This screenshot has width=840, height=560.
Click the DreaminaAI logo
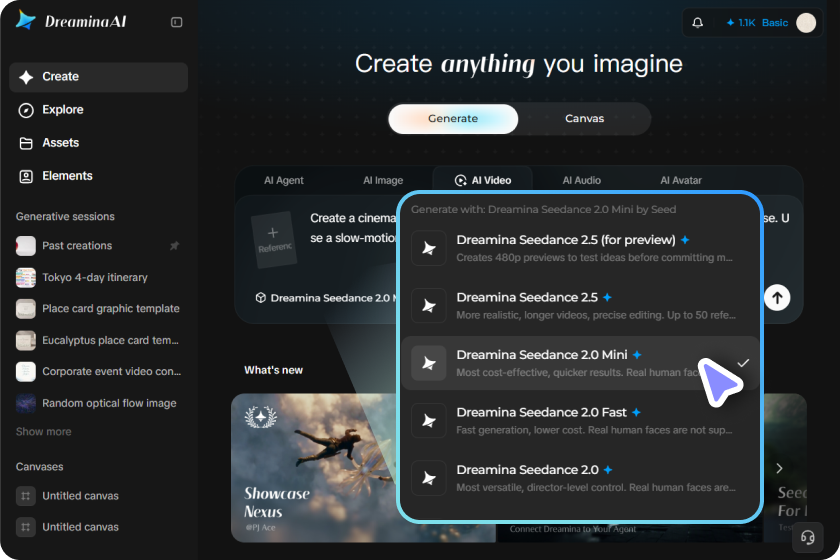(x=71, y=21)
